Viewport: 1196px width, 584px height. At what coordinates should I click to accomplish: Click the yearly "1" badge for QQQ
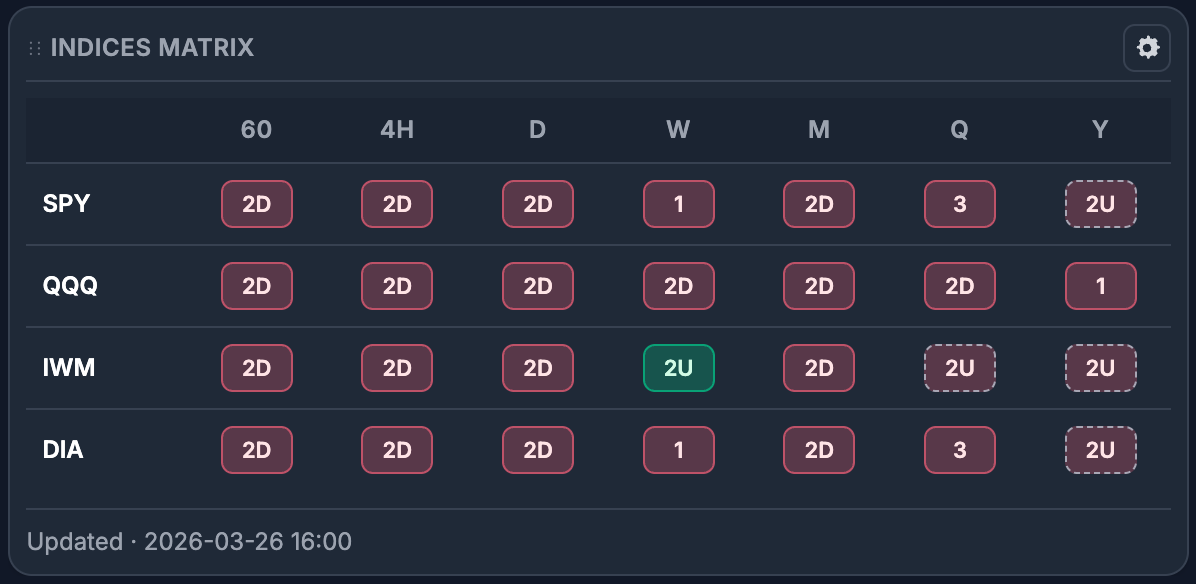[1100, 286]
